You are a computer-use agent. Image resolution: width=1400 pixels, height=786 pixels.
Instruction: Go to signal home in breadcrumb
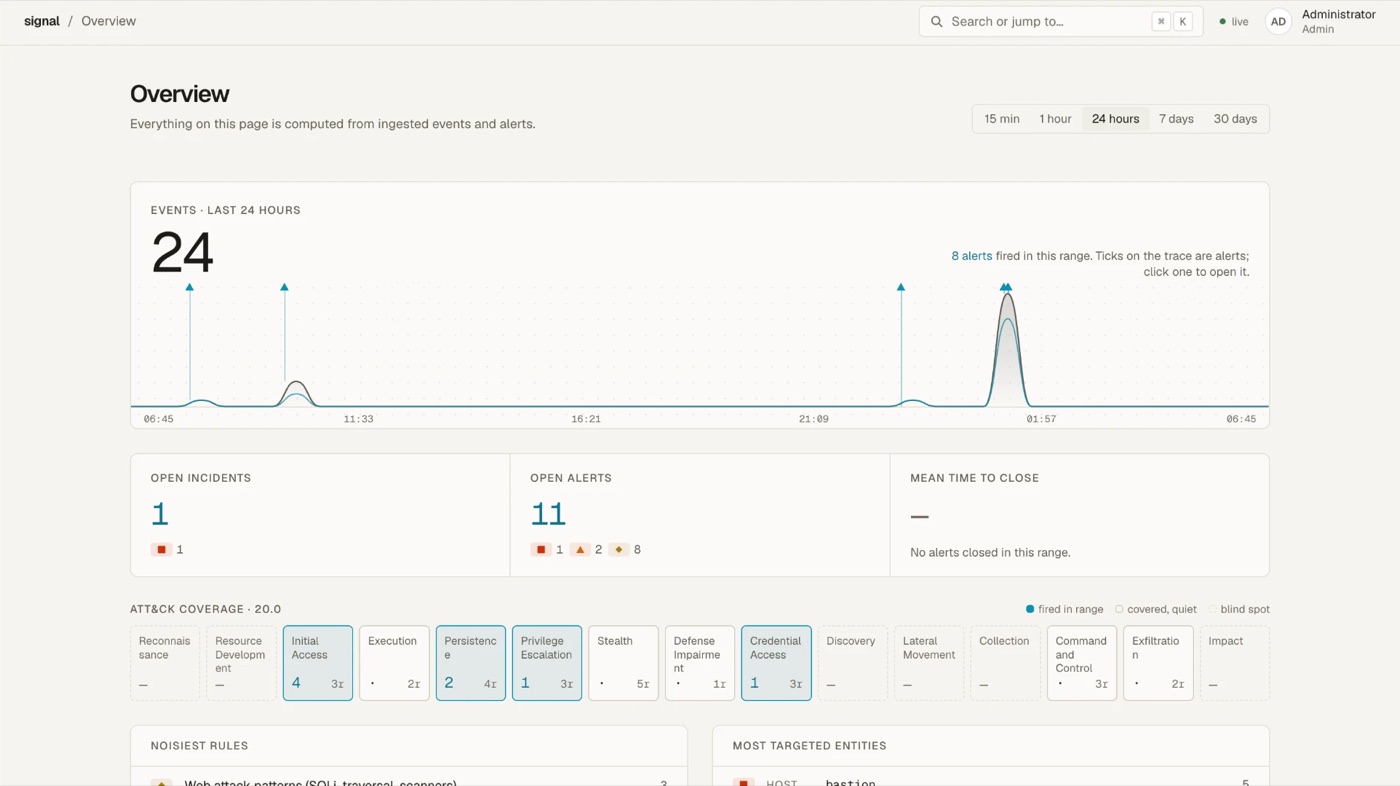point(42,21)
